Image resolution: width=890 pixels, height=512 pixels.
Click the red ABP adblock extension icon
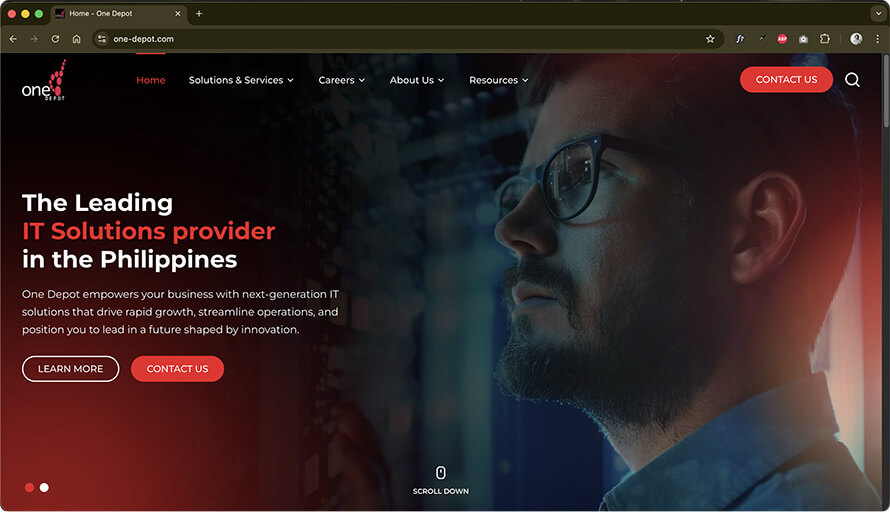[782, 39]
